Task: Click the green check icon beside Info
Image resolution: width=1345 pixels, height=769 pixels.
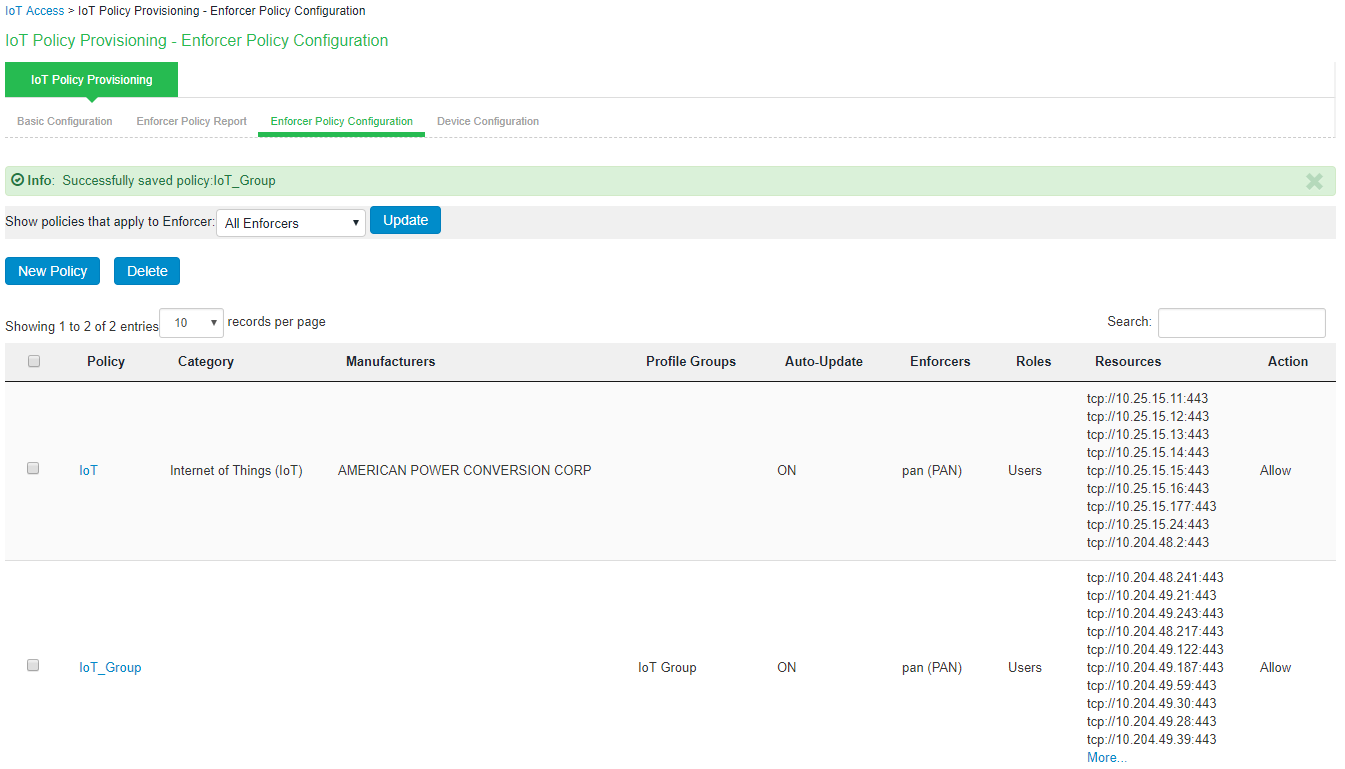Action: tap(17, 181)
